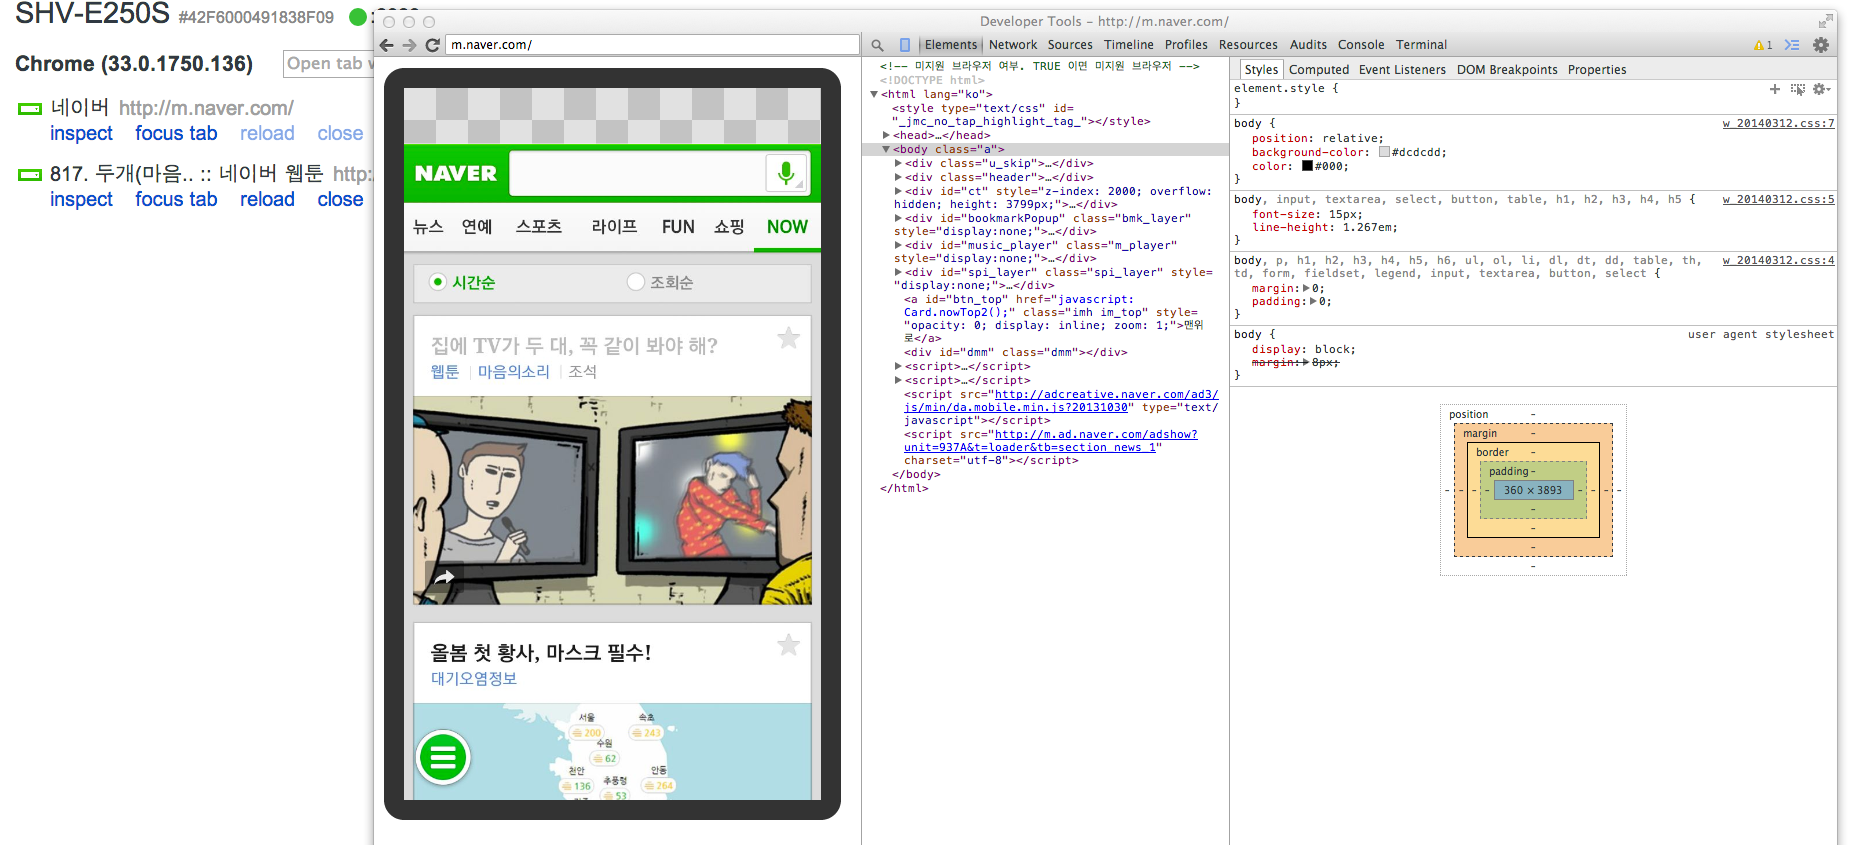Open w_20140312.css:7 source link
This screenshot has height=845, width=1851.
[x=1778, y=124]
